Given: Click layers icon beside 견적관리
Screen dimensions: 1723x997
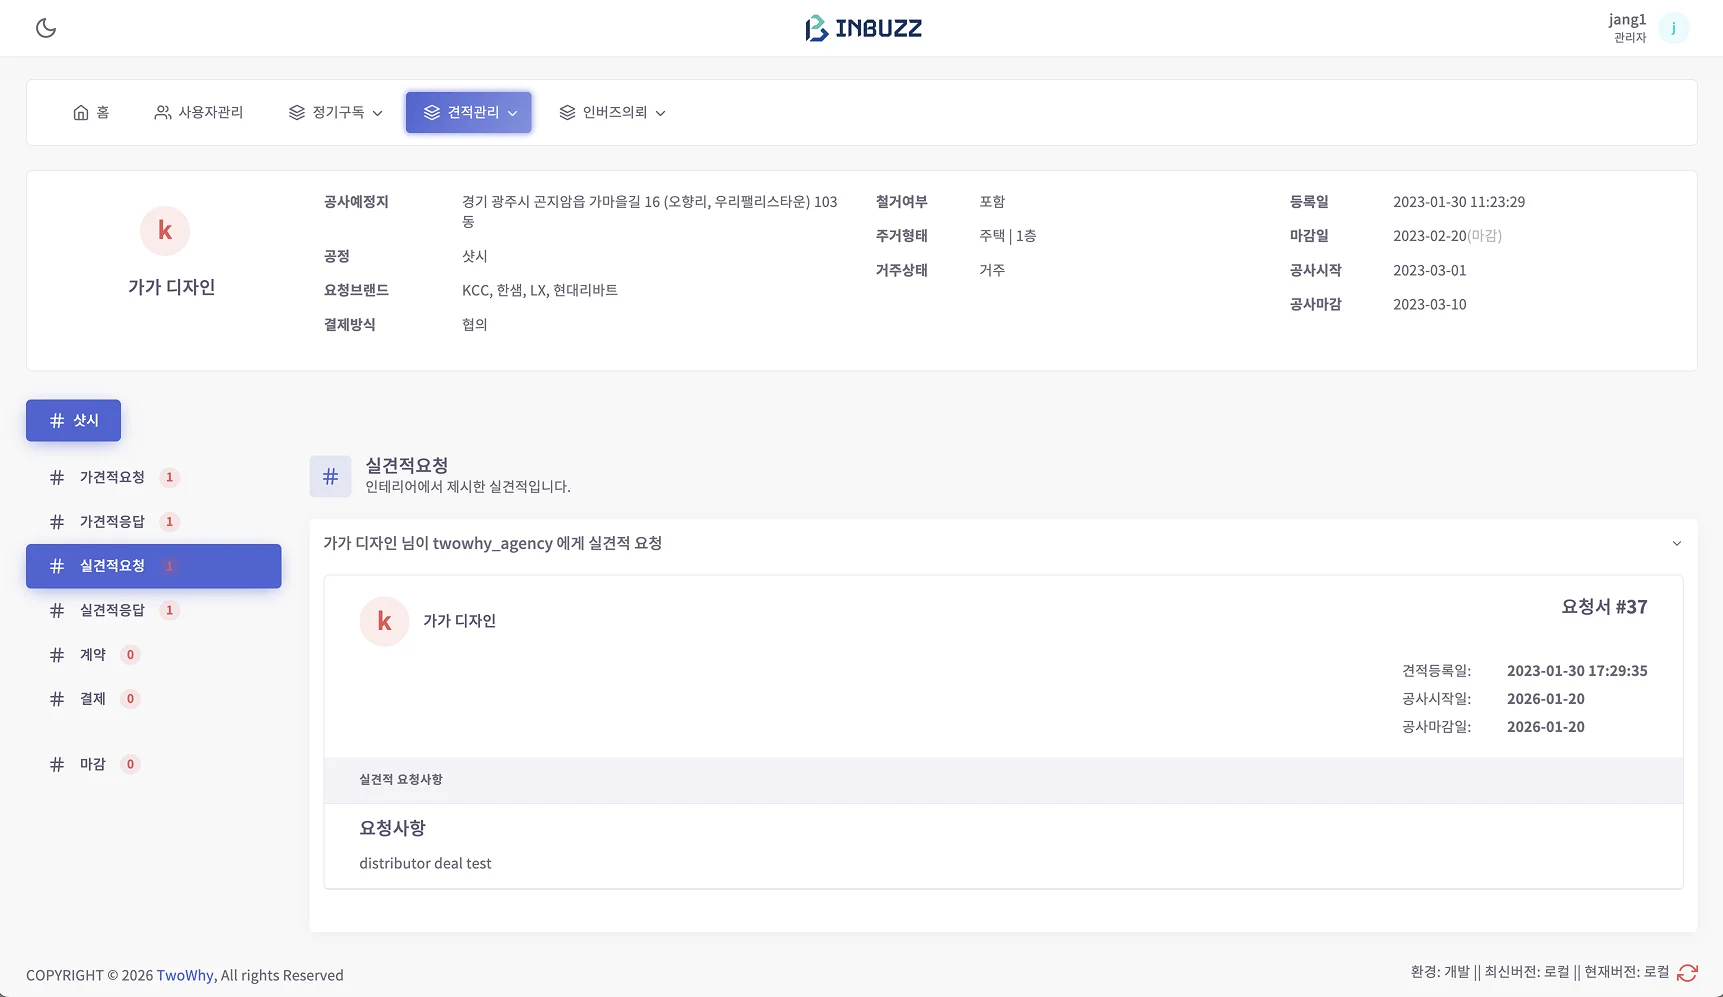Looking at the screenshot, I should point(432,112).
